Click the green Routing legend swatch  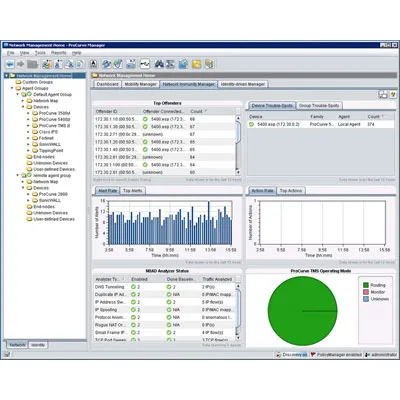366,285
